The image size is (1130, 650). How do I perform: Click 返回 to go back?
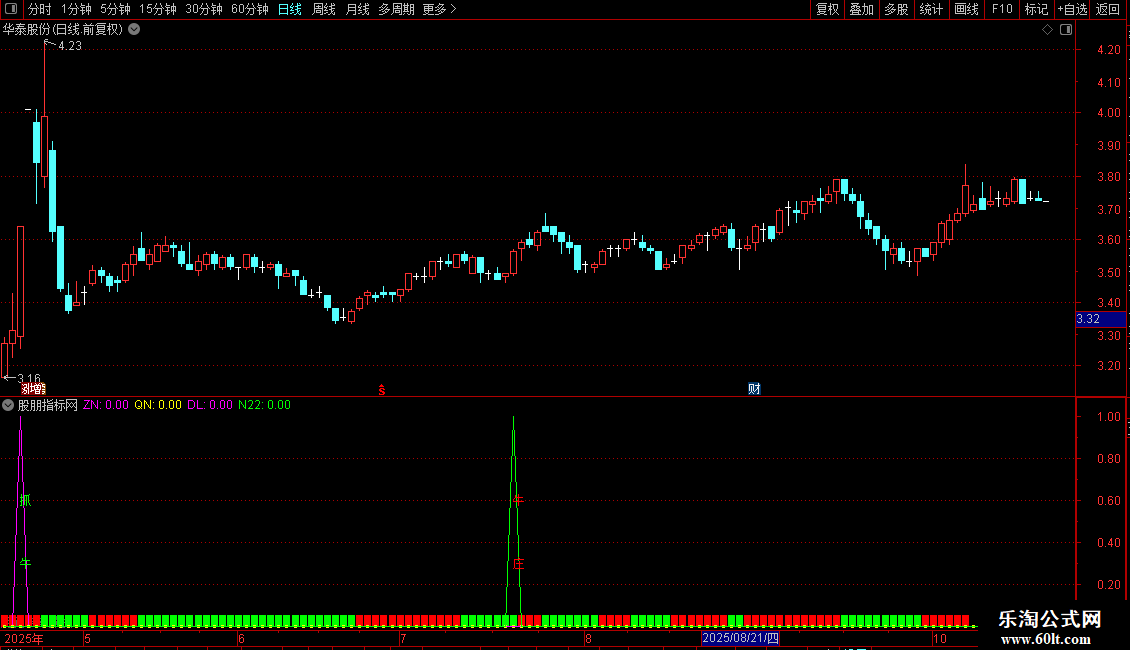(1108, 9)
